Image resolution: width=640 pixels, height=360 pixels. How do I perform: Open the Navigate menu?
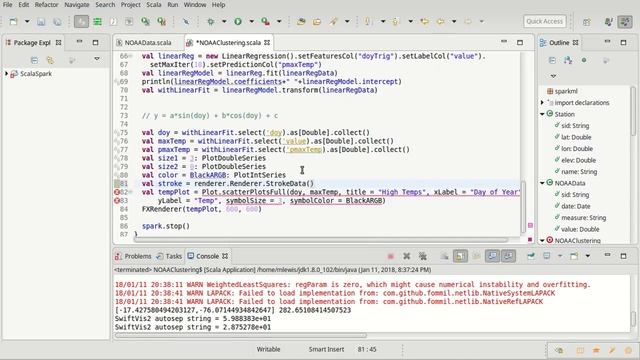(77, 5)
